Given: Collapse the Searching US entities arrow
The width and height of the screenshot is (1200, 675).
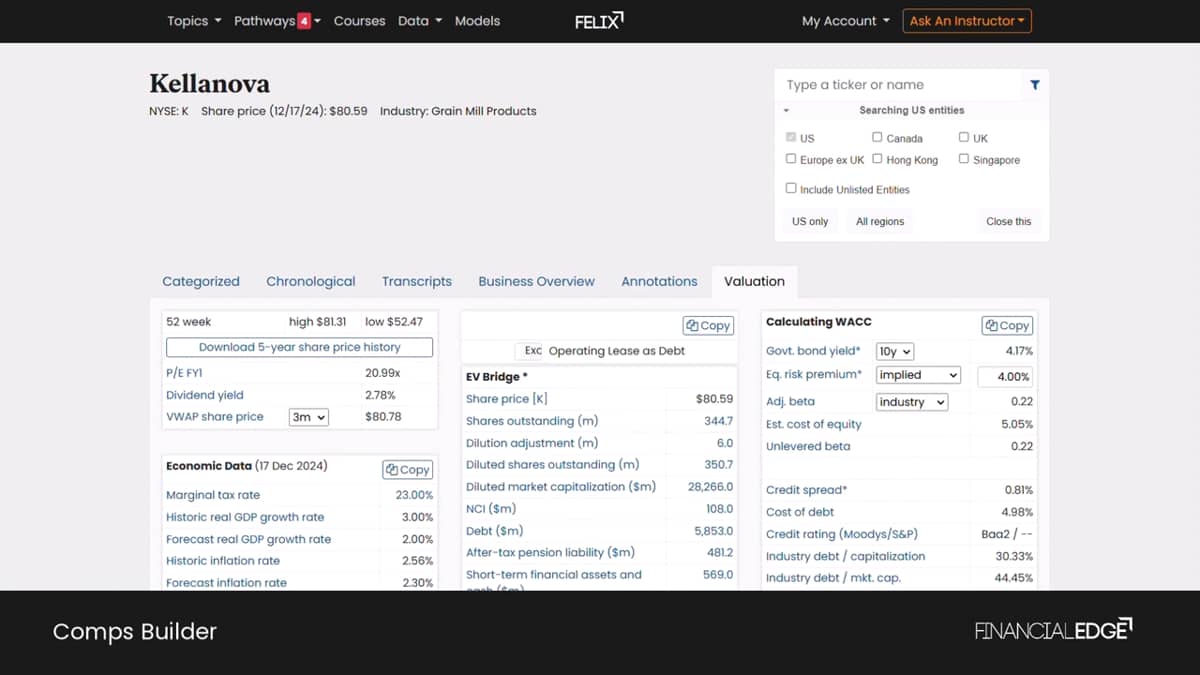Looking at the screenshot, I should pyautogui.click(x=787, y=110).
